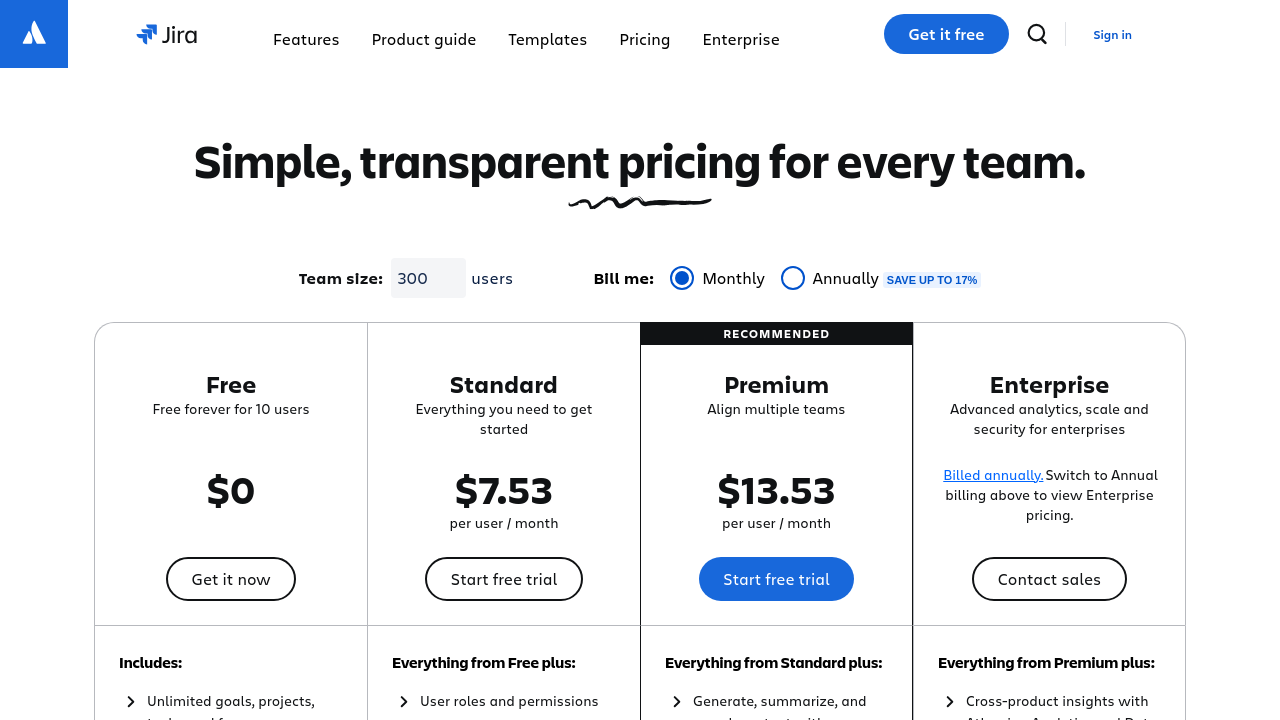
Task: Click the Jira logo
Action: (x=167, y=35)
